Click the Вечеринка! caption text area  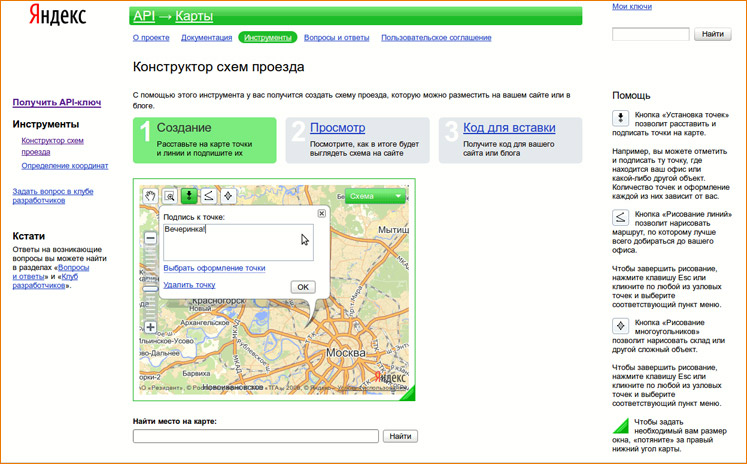tap(238, 242)
